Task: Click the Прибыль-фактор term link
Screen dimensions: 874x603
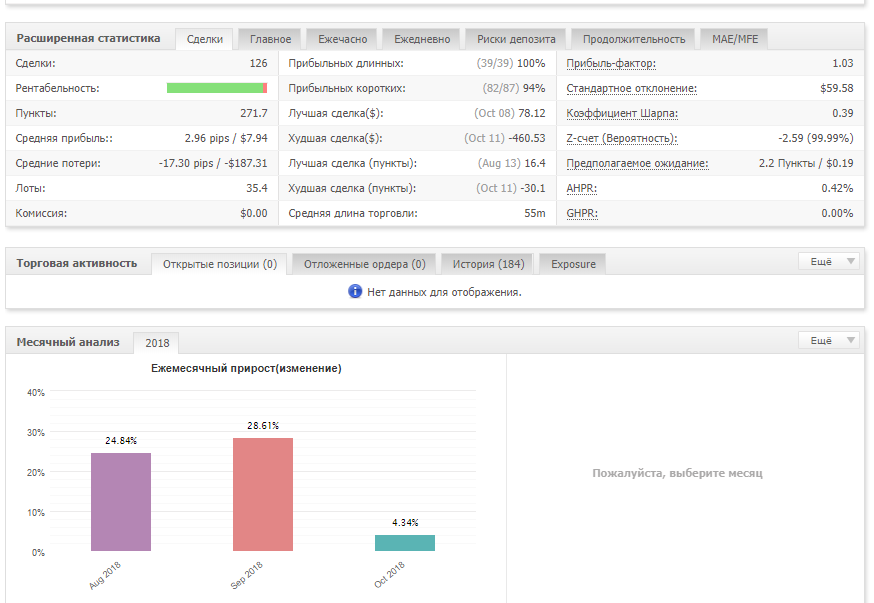Action: click(611, 64)
